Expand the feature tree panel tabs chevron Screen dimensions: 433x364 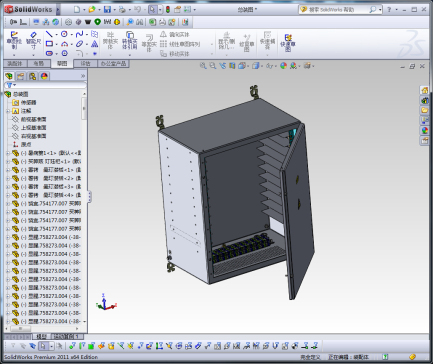(x=83, y=76)
